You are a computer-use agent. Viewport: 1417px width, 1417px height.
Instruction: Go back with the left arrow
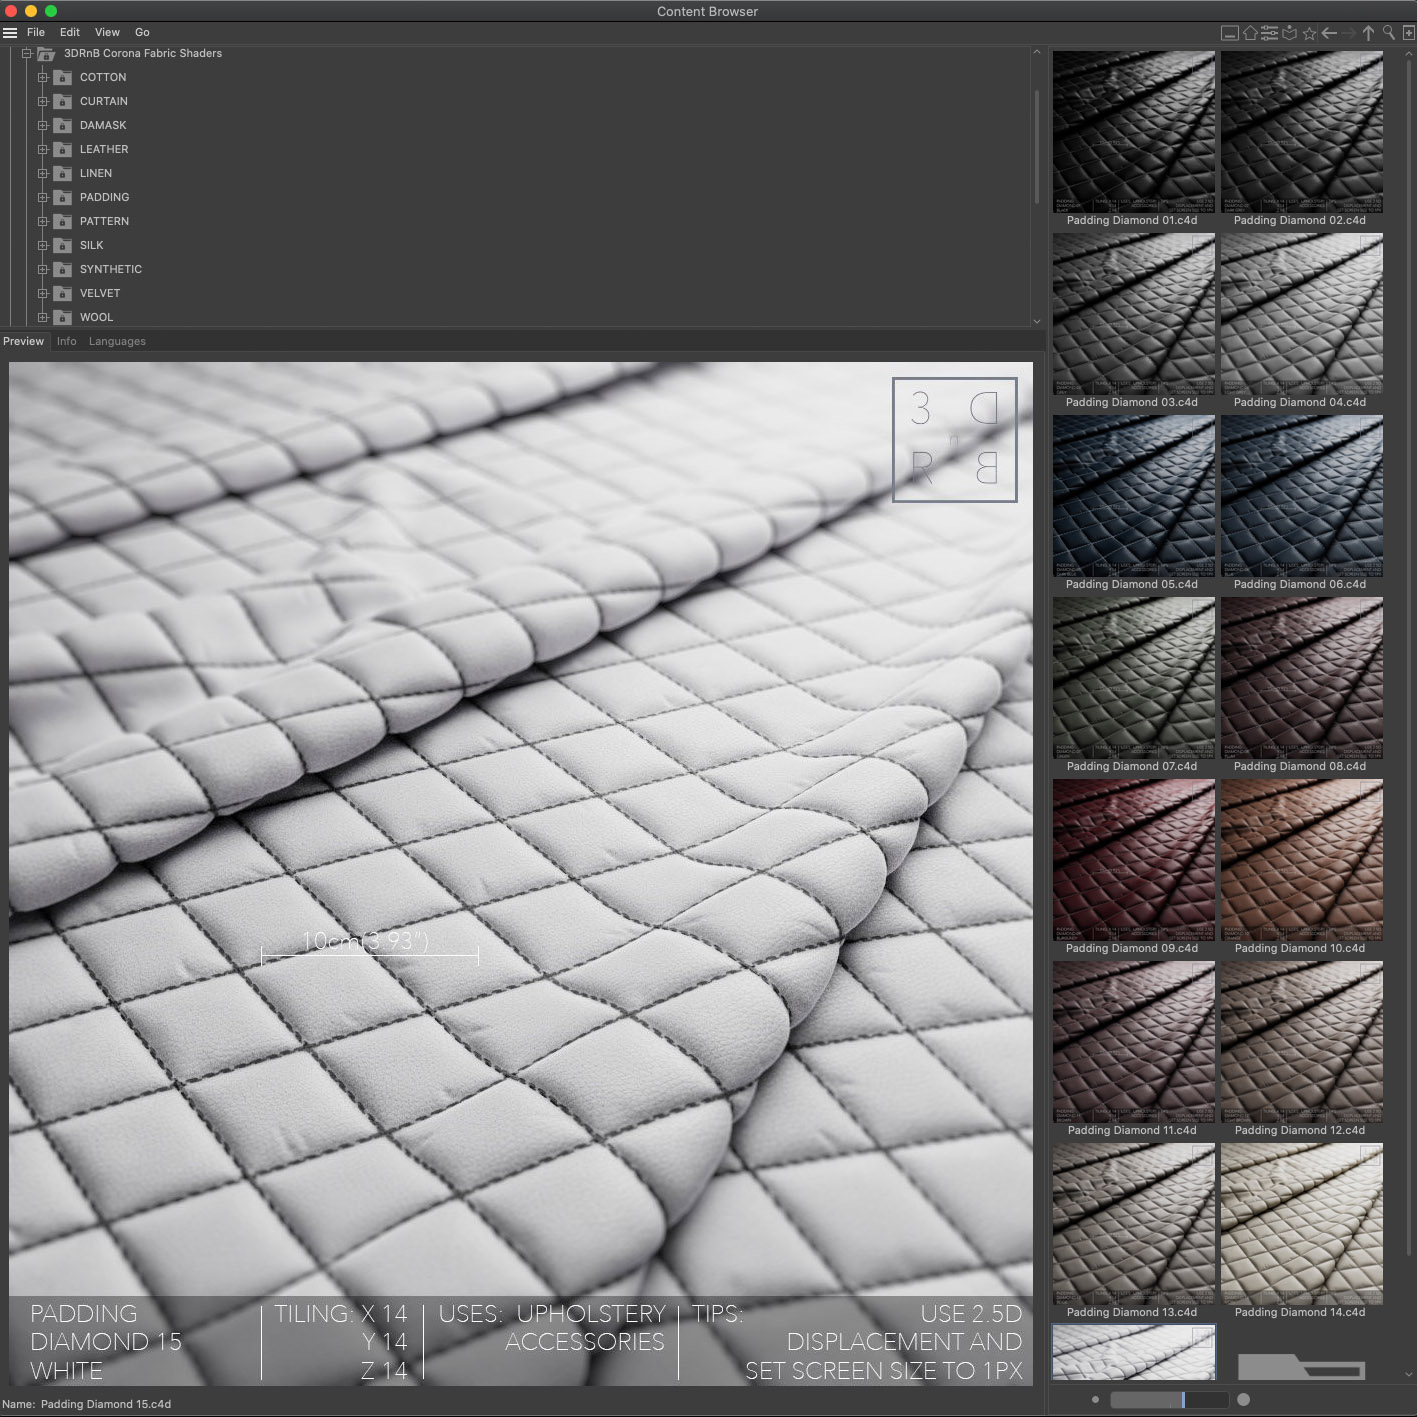point(1329,33)
